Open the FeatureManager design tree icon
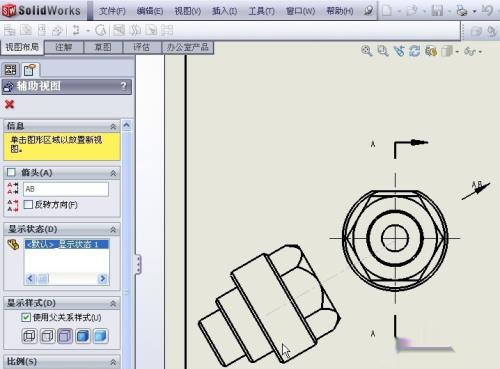The image size is (500, 369). pos(10,70)
